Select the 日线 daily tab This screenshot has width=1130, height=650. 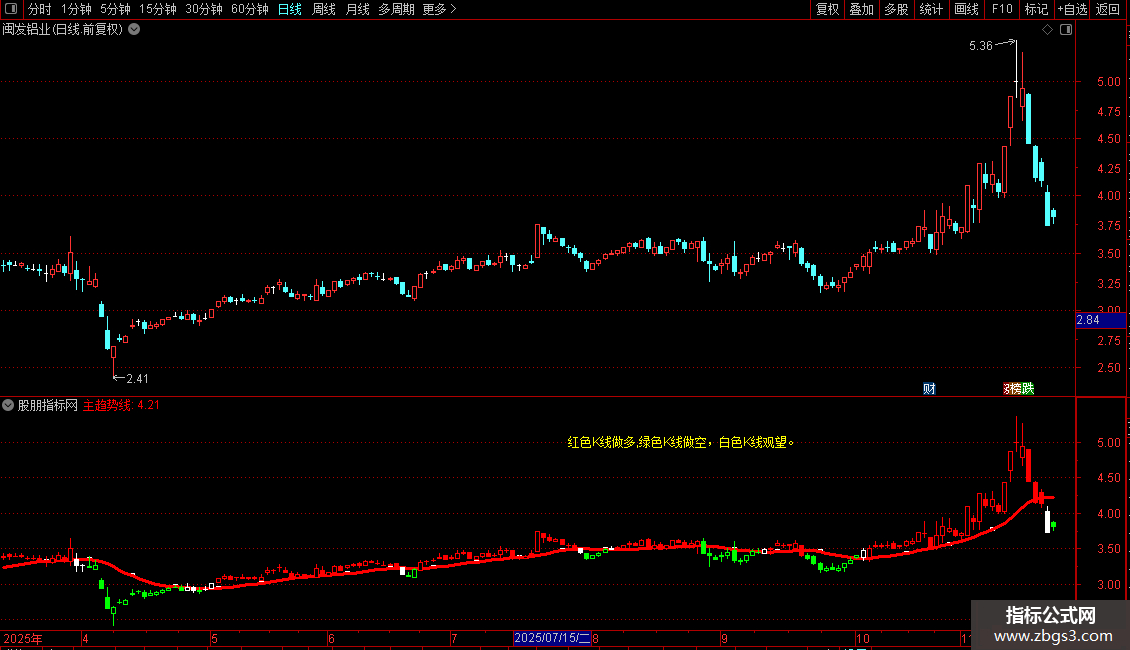(x=290, y=9)
